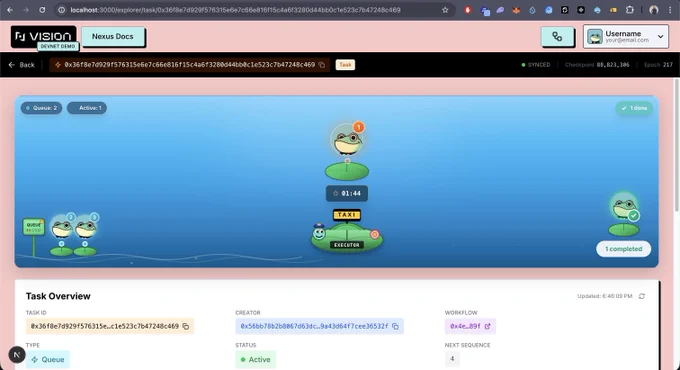Select the completed frog with checkmark

pos(624,206)
